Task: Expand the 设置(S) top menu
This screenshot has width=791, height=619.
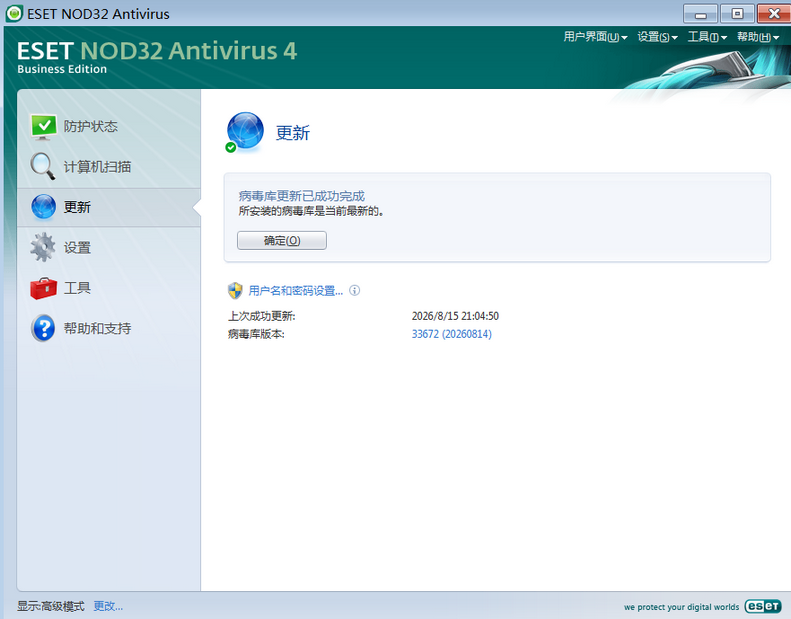Action: 657,37
